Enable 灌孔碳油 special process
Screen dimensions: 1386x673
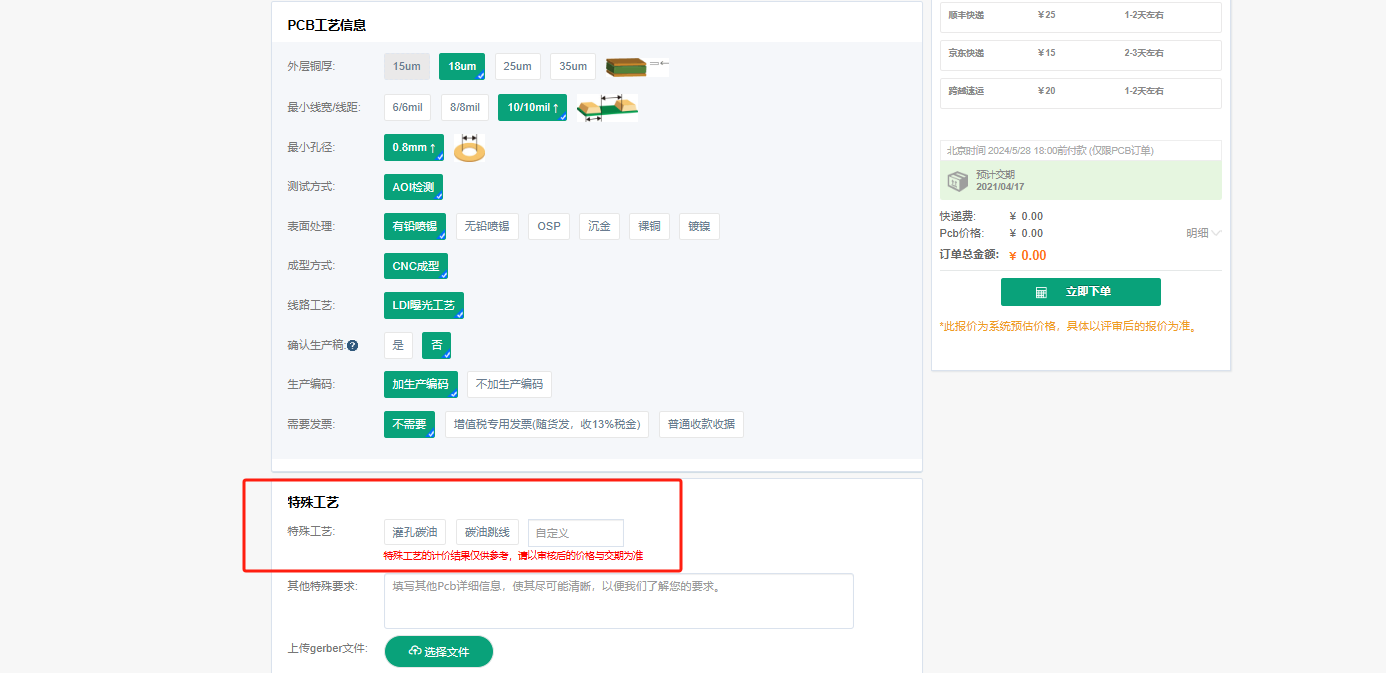tap(414, 532)
